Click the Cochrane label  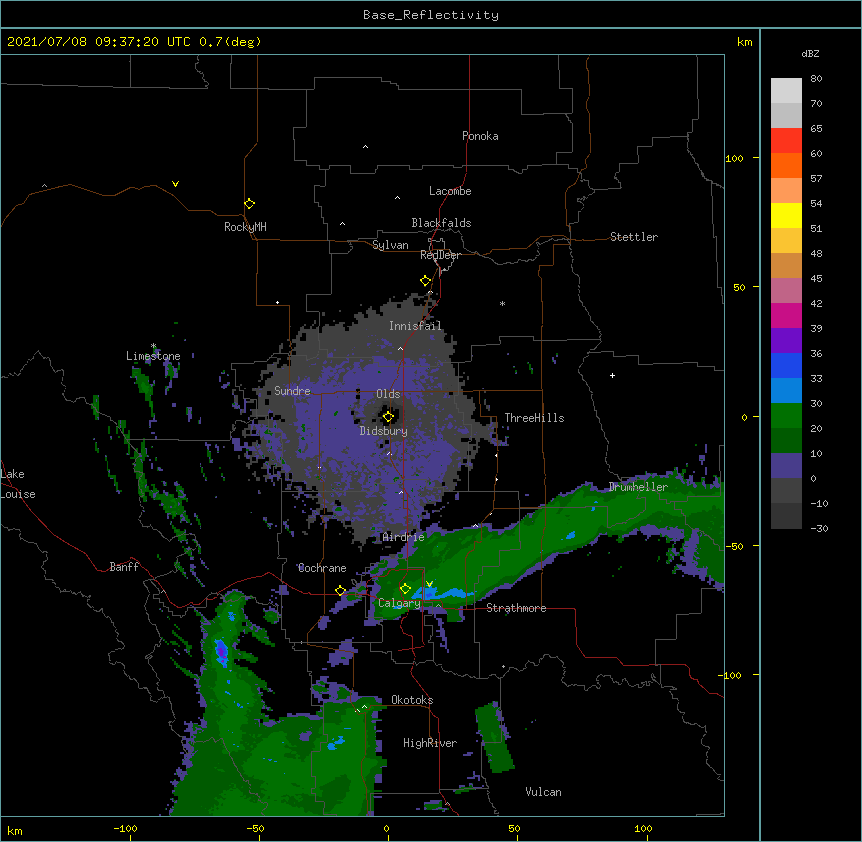click(x=322, y=568)
